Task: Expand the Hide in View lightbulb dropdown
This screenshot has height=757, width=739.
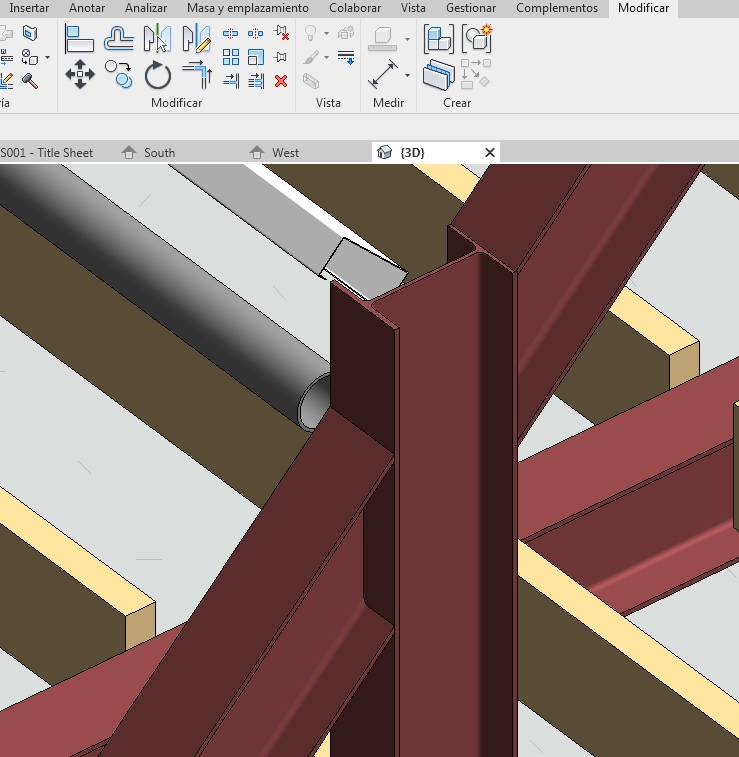Action: click(326, 34)
